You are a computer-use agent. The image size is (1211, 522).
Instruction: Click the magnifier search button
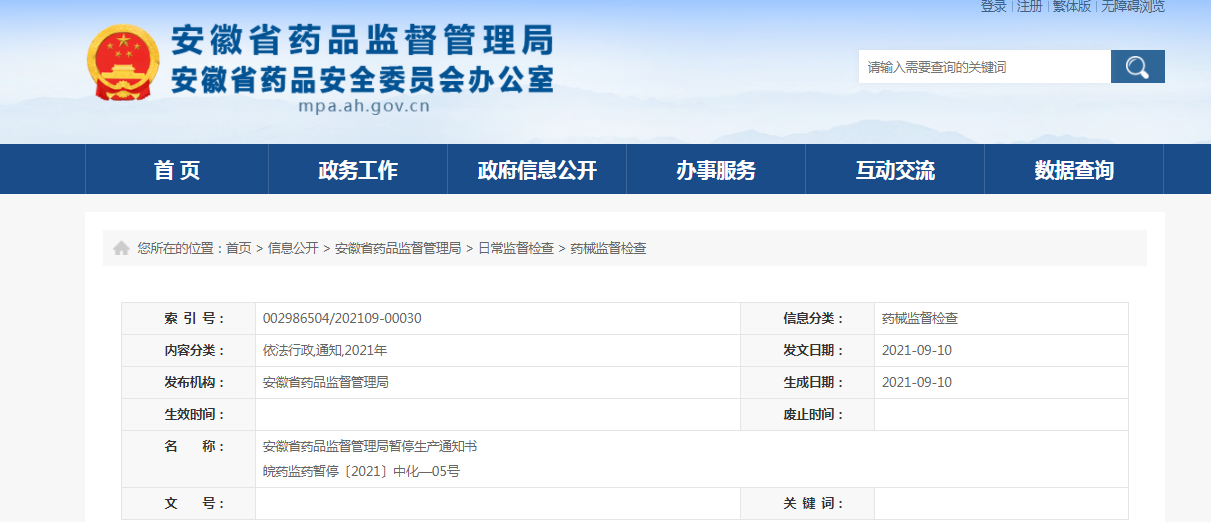(1138, 67)
